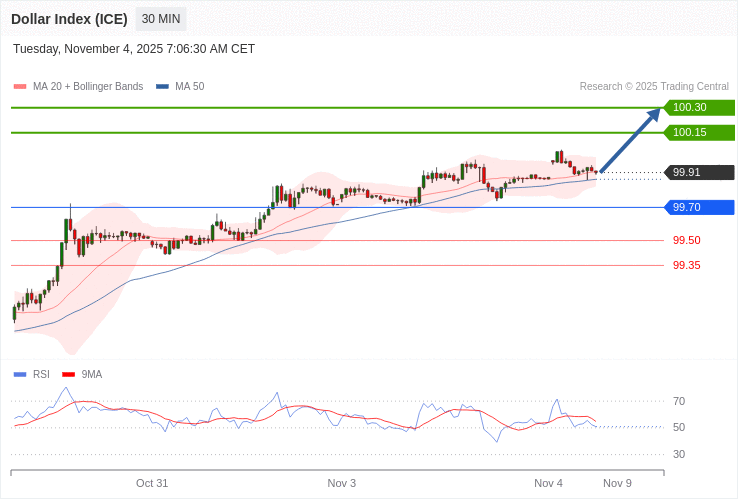
Task: Click the MA 20 + Bollinger Bands pink swatch
Action: point(20,87)
